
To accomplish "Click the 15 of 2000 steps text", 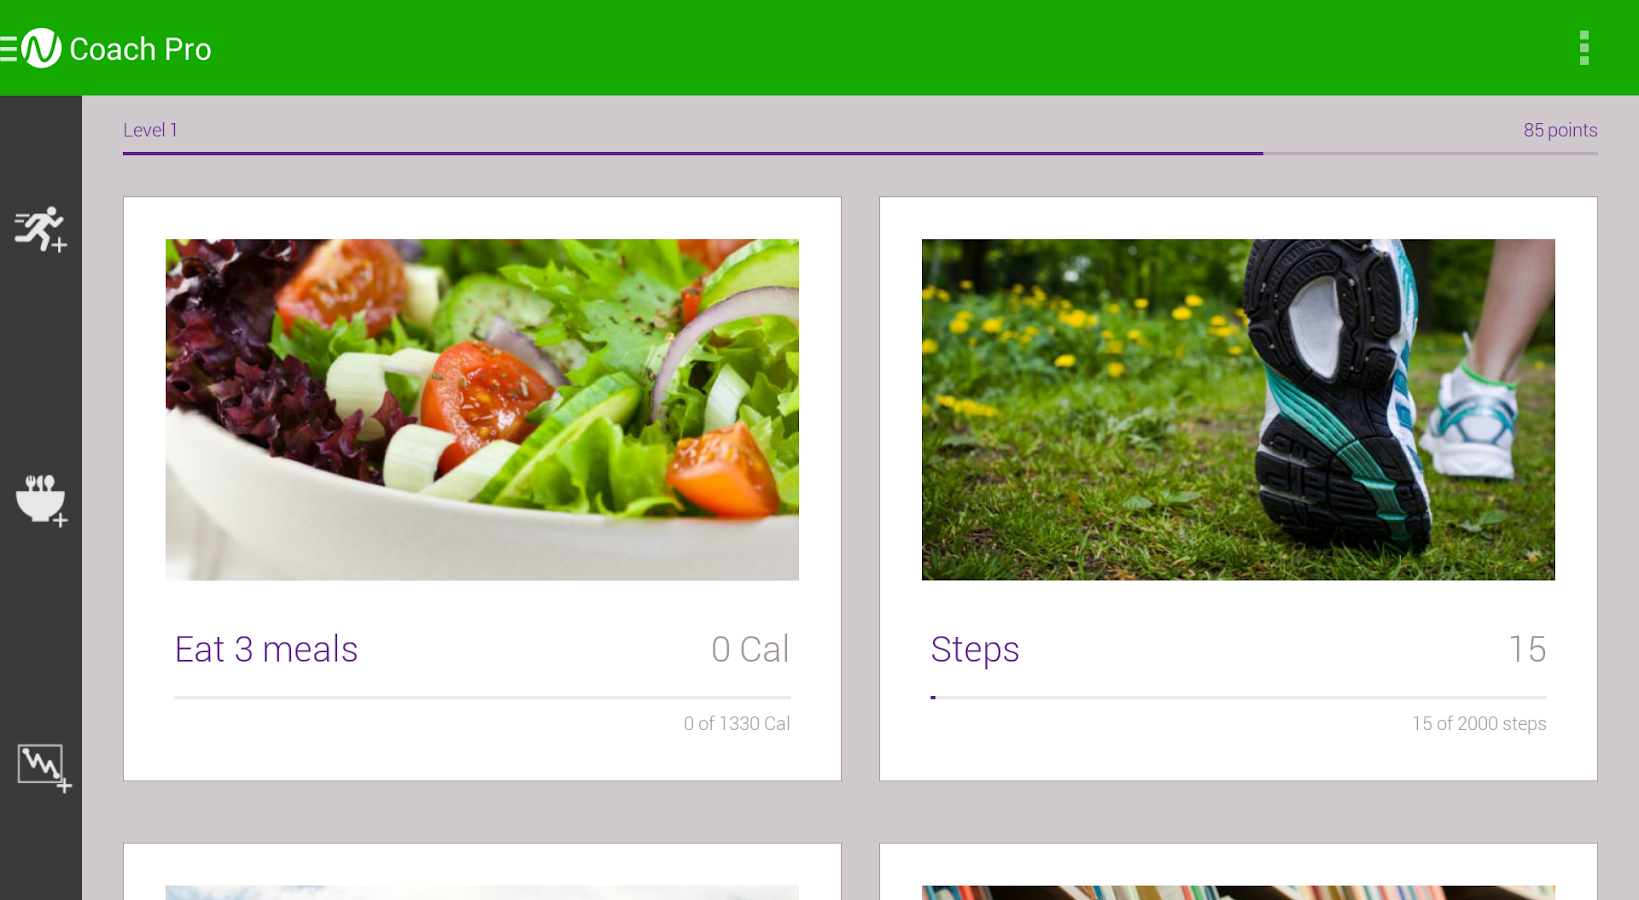I will 1479,723.
